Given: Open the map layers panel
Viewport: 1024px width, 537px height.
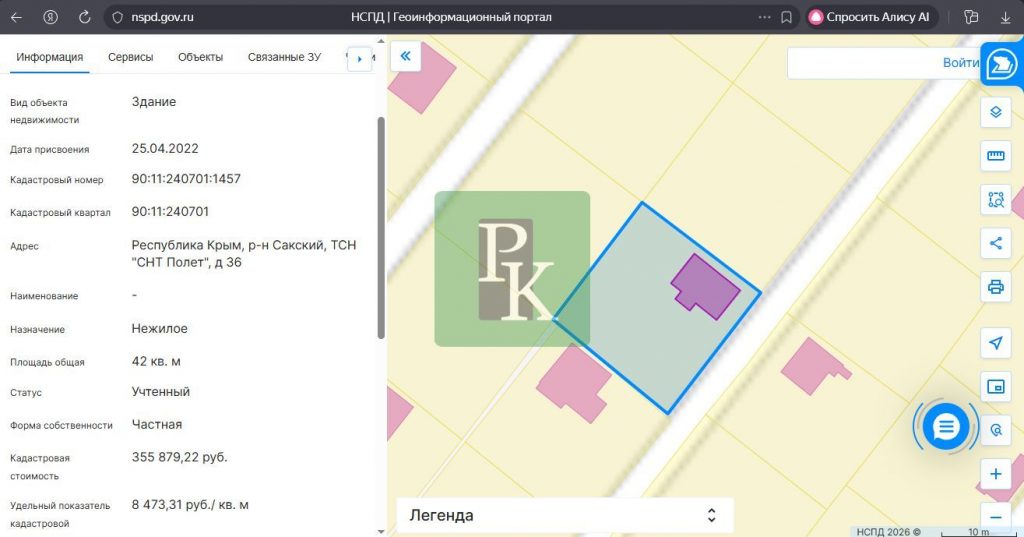Looking at the screenshot, I should tap(995, 112).
